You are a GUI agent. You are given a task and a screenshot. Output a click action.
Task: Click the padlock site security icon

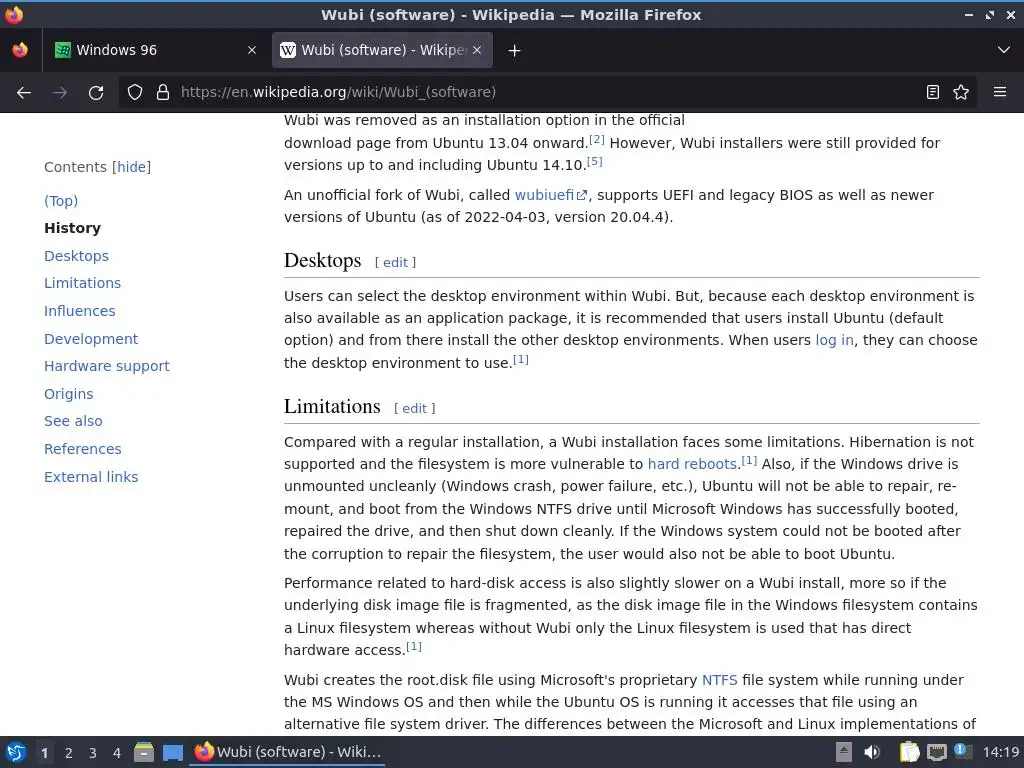(x=163, y=92)
